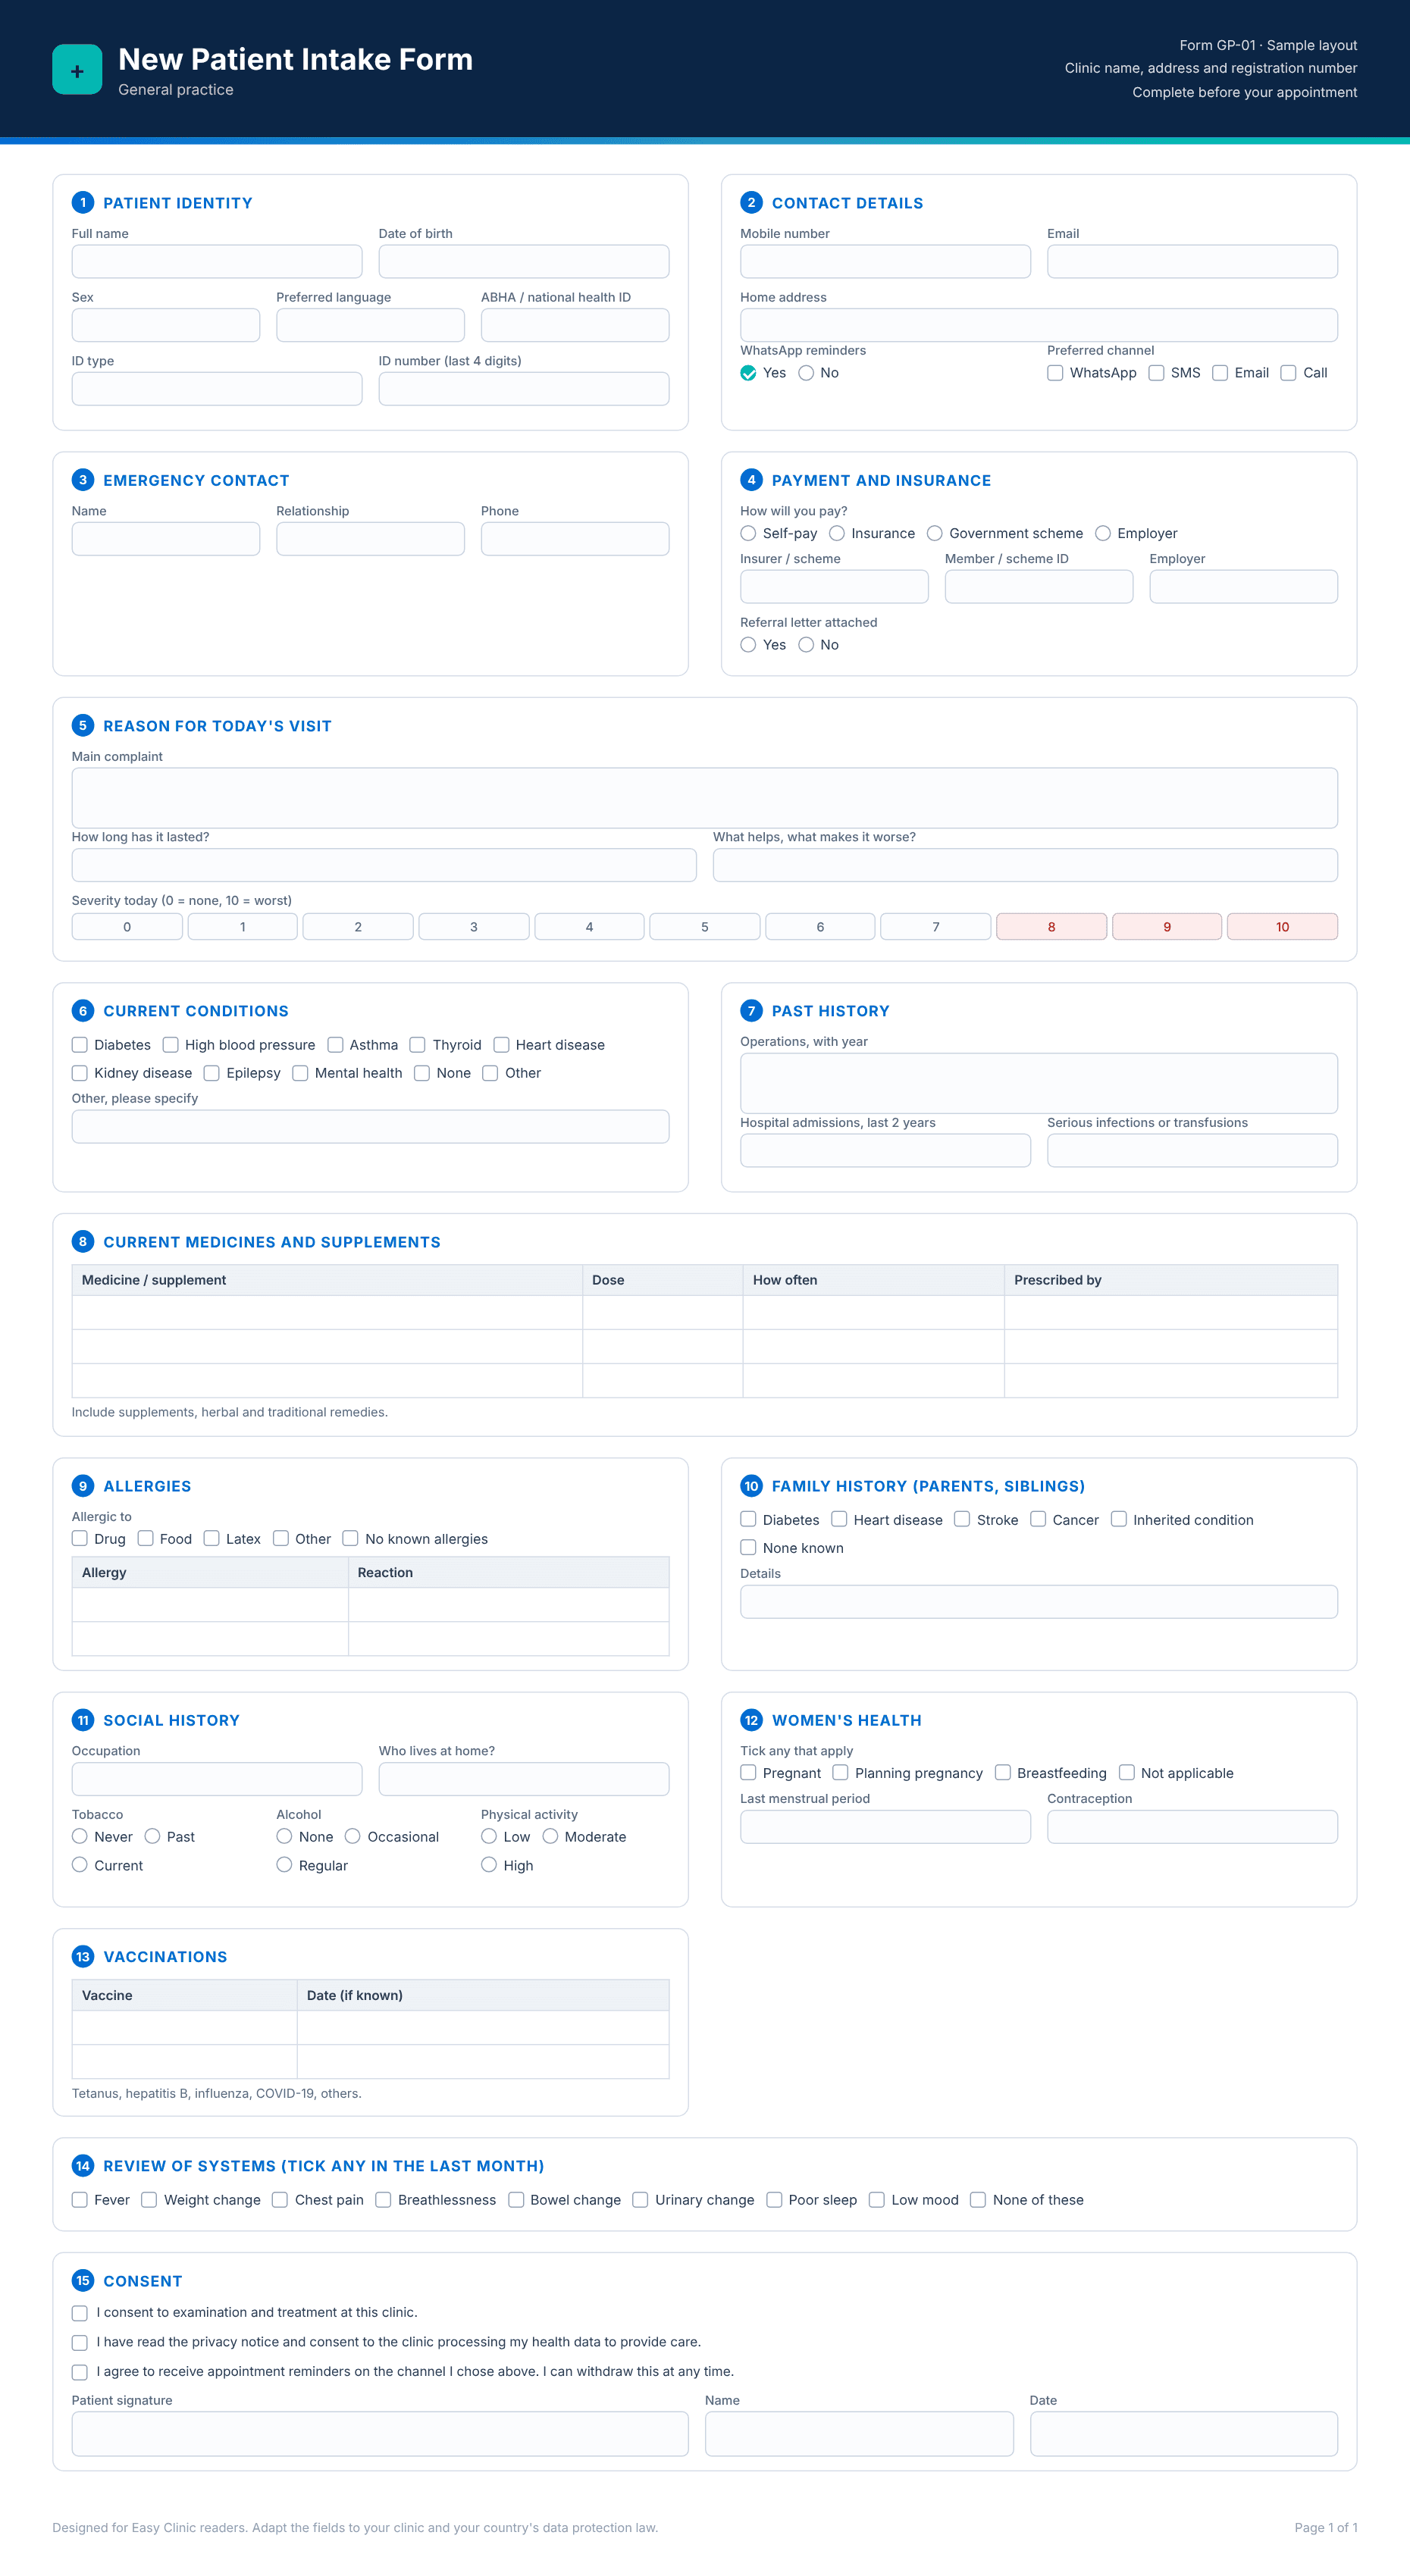1410x2576 pixels.
Task: Select severity level 3
Action: coord(473,927)
